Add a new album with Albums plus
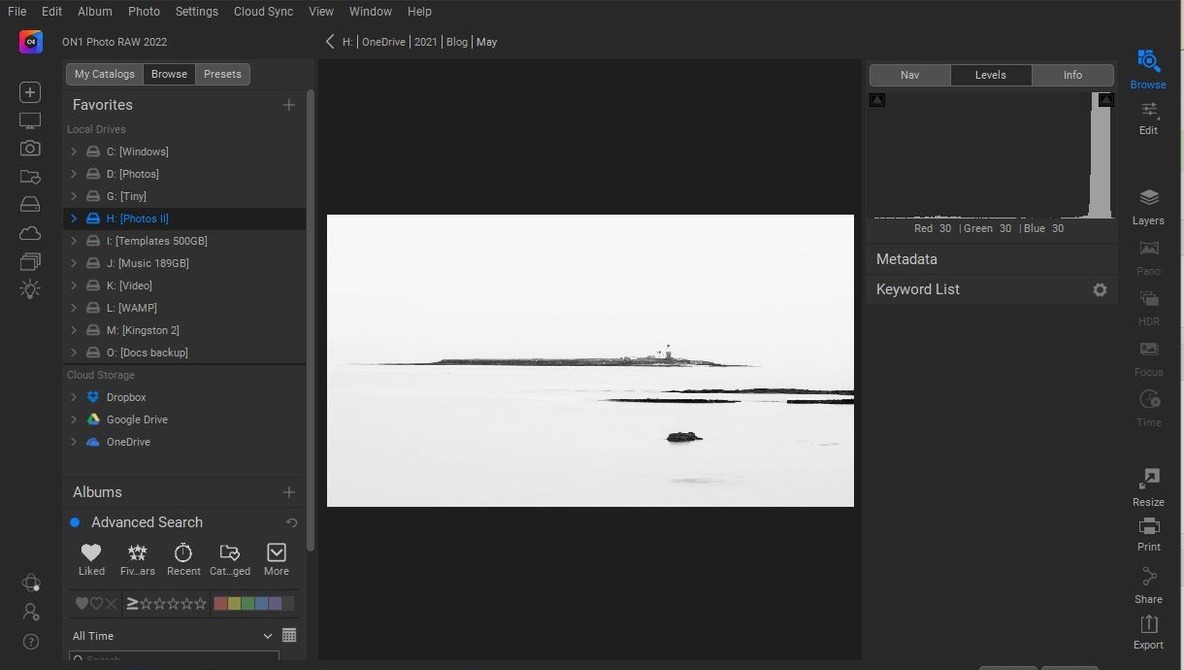The width and height of the screenshot is (1184, 670). (288, 492)
